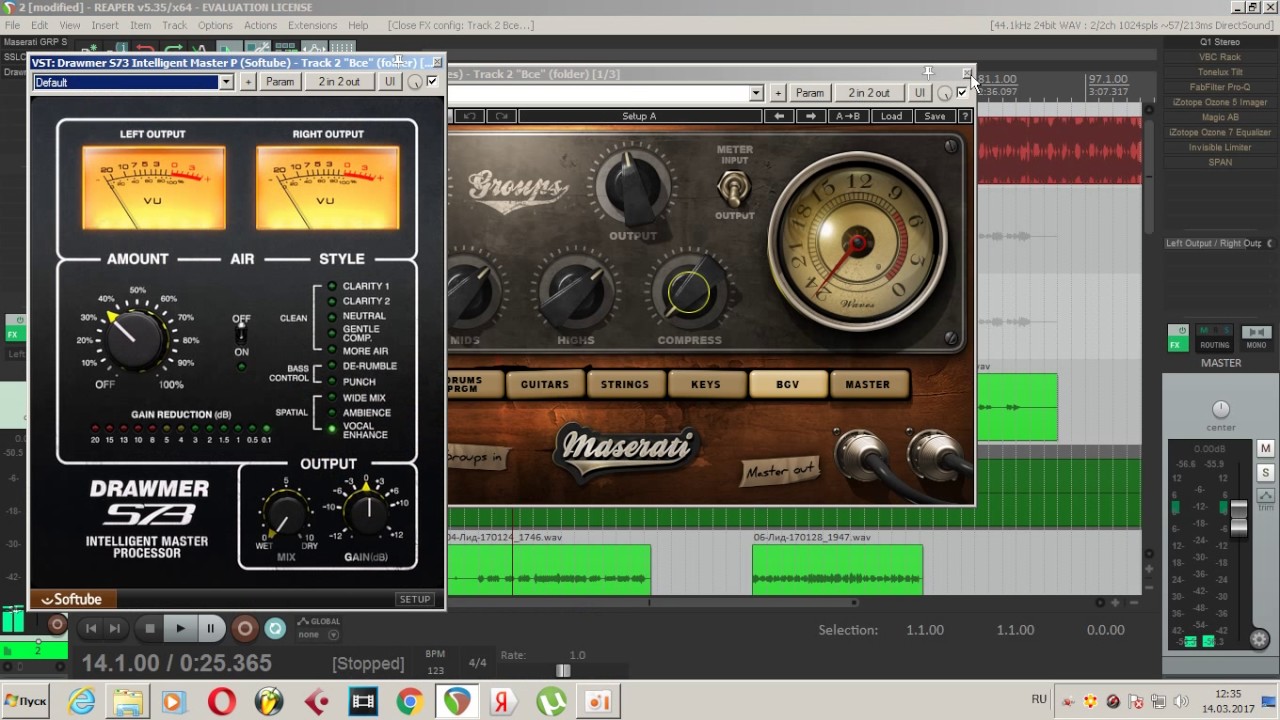Go to next preset in Maserati toolbar
Screen dimensions: 1280x720
click(x=811, y=116)
